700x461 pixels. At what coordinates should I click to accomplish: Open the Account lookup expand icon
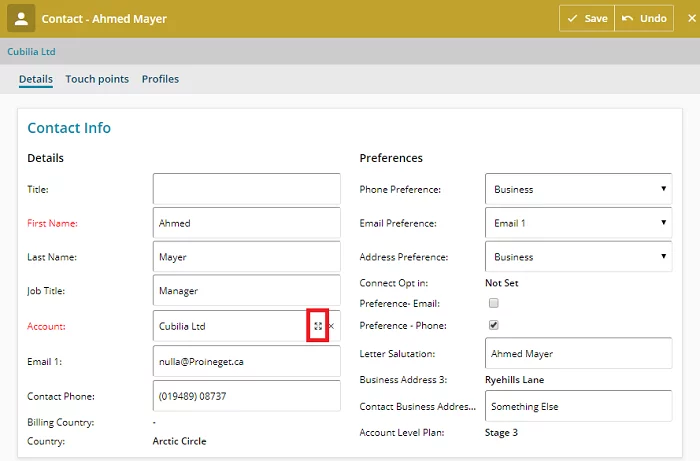(318, 326)
